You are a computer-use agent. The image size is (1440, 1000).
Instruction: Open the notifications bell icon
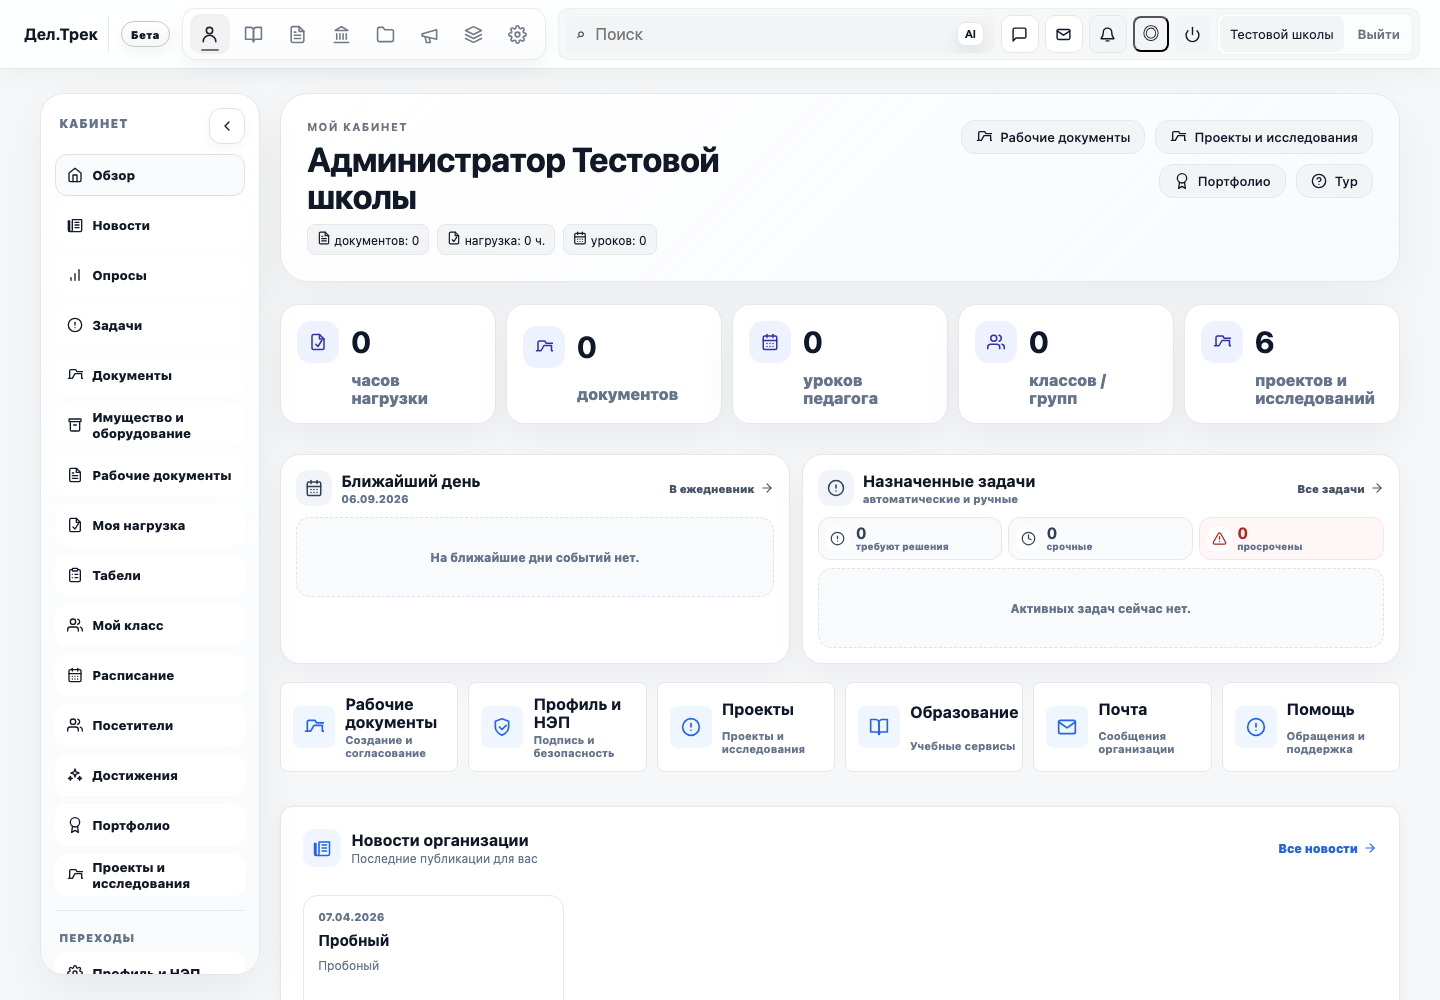pos(1108,34)
